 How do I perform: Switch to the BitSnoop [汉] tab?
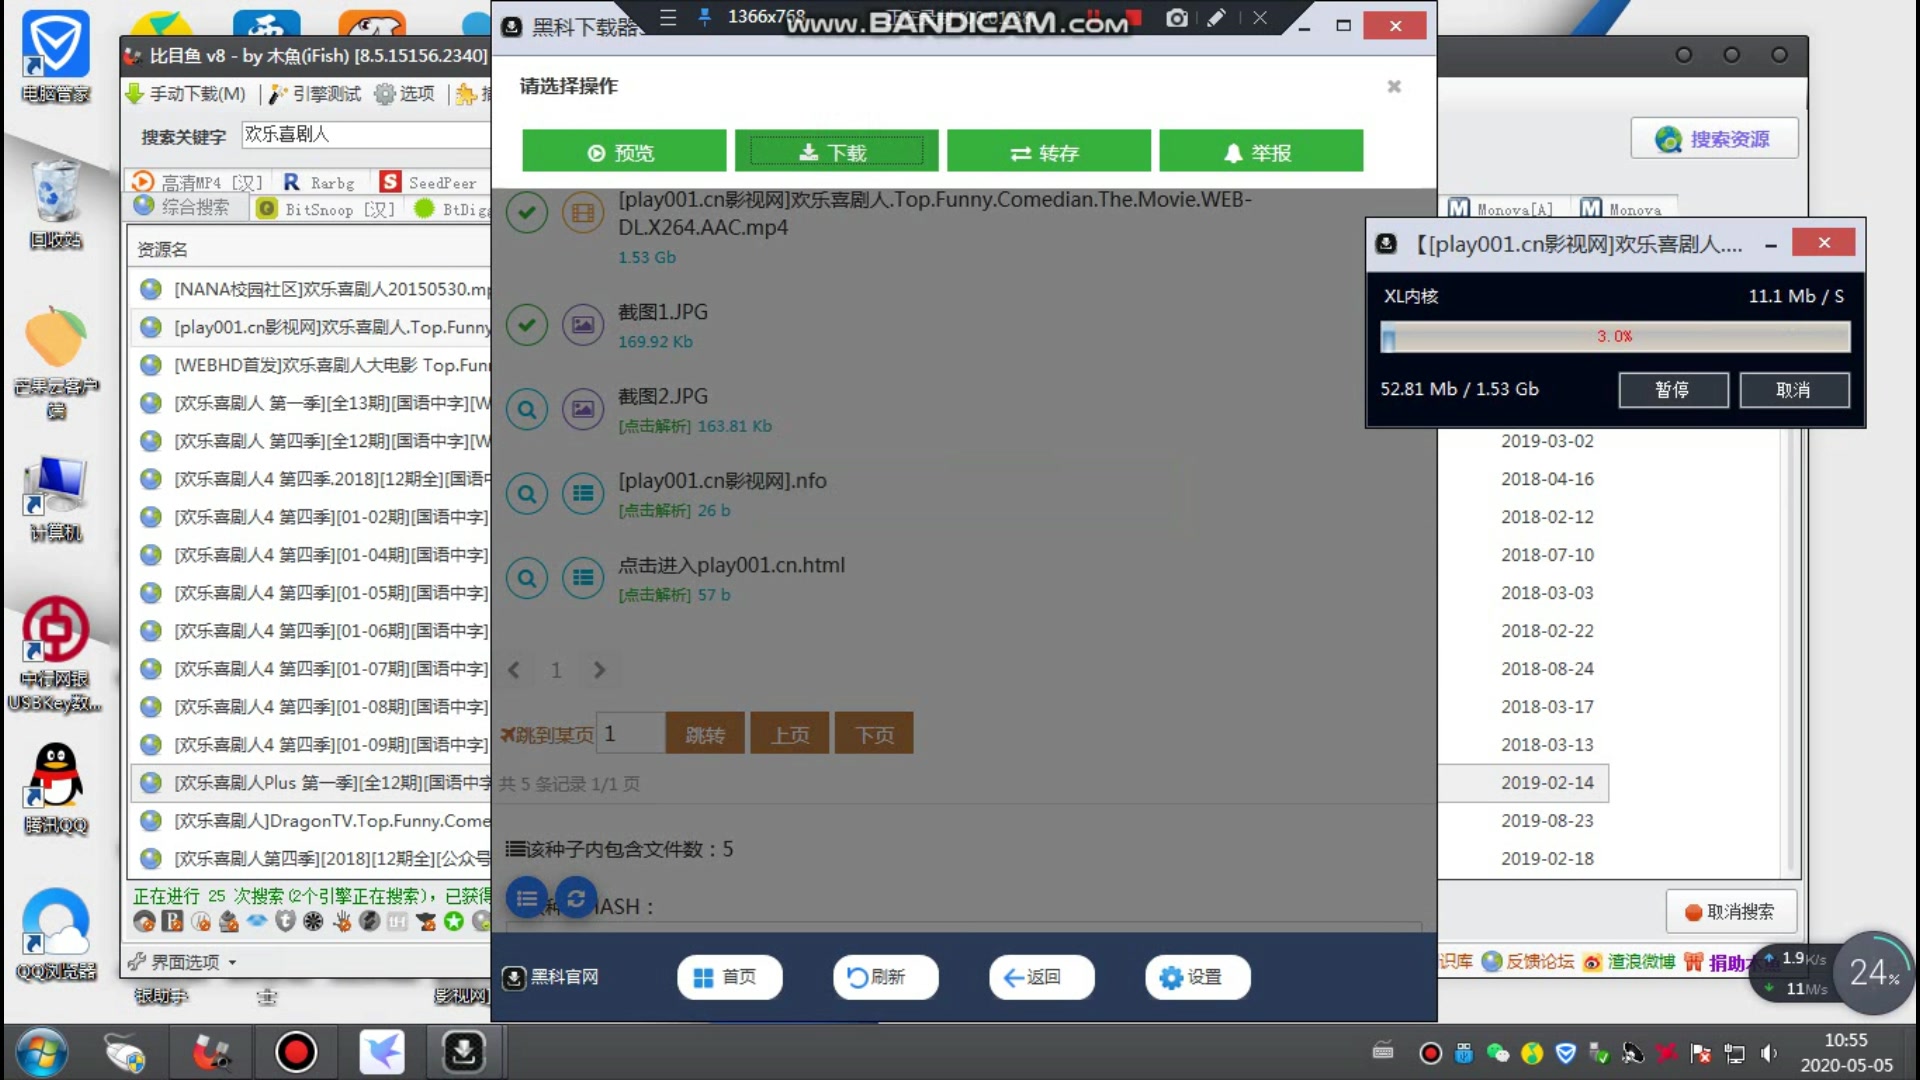click(x=326, y=208)
